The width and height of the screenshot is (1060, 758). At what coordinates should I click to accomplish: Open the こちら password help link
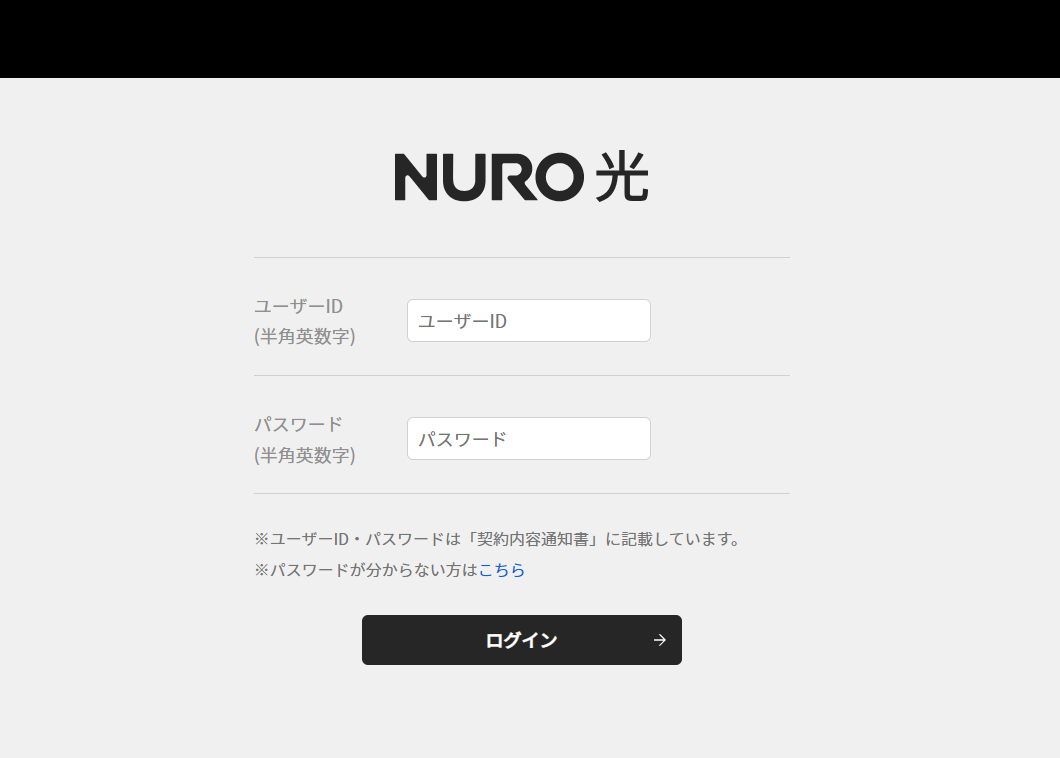click(502, 570)
